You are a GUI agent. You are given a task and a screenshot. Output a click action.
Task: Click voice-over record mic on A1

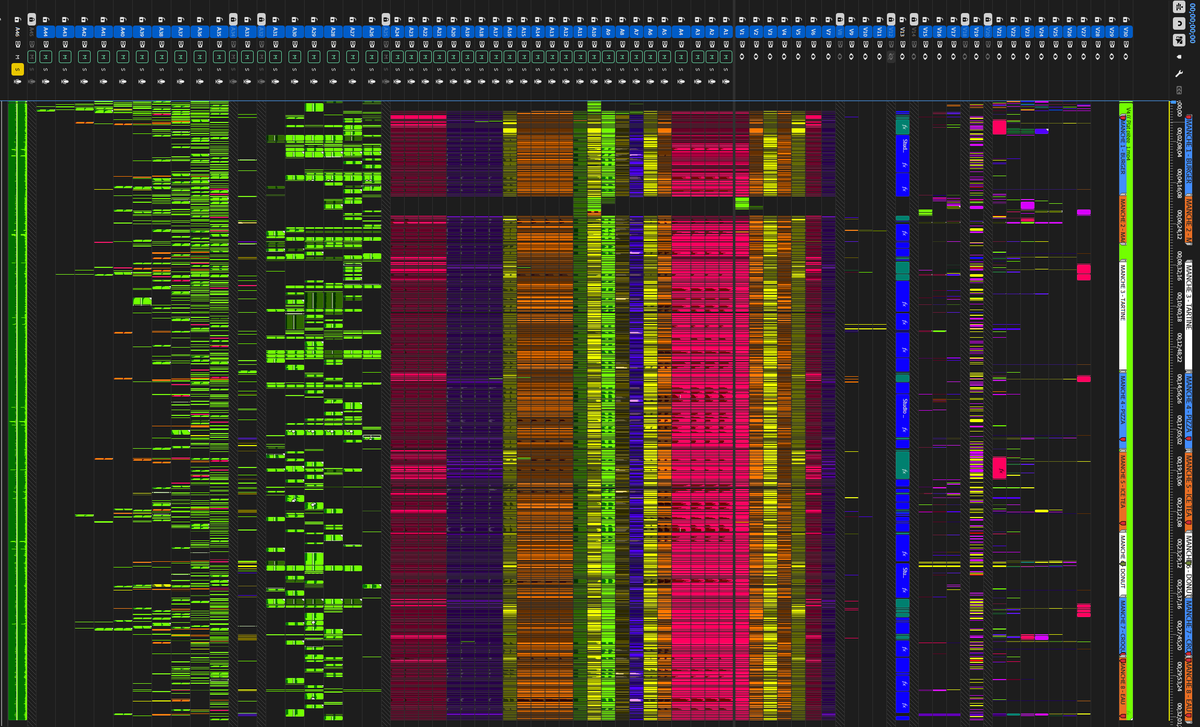pos(726,81)
